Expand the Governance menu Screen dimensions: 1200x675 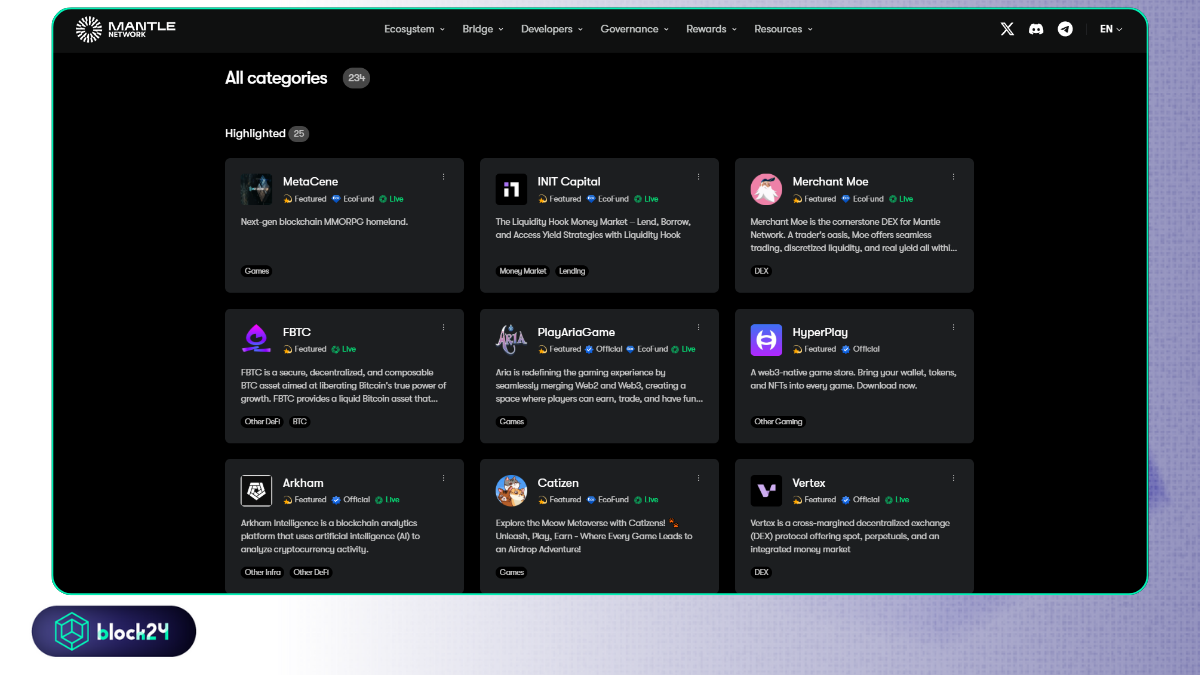635,29
